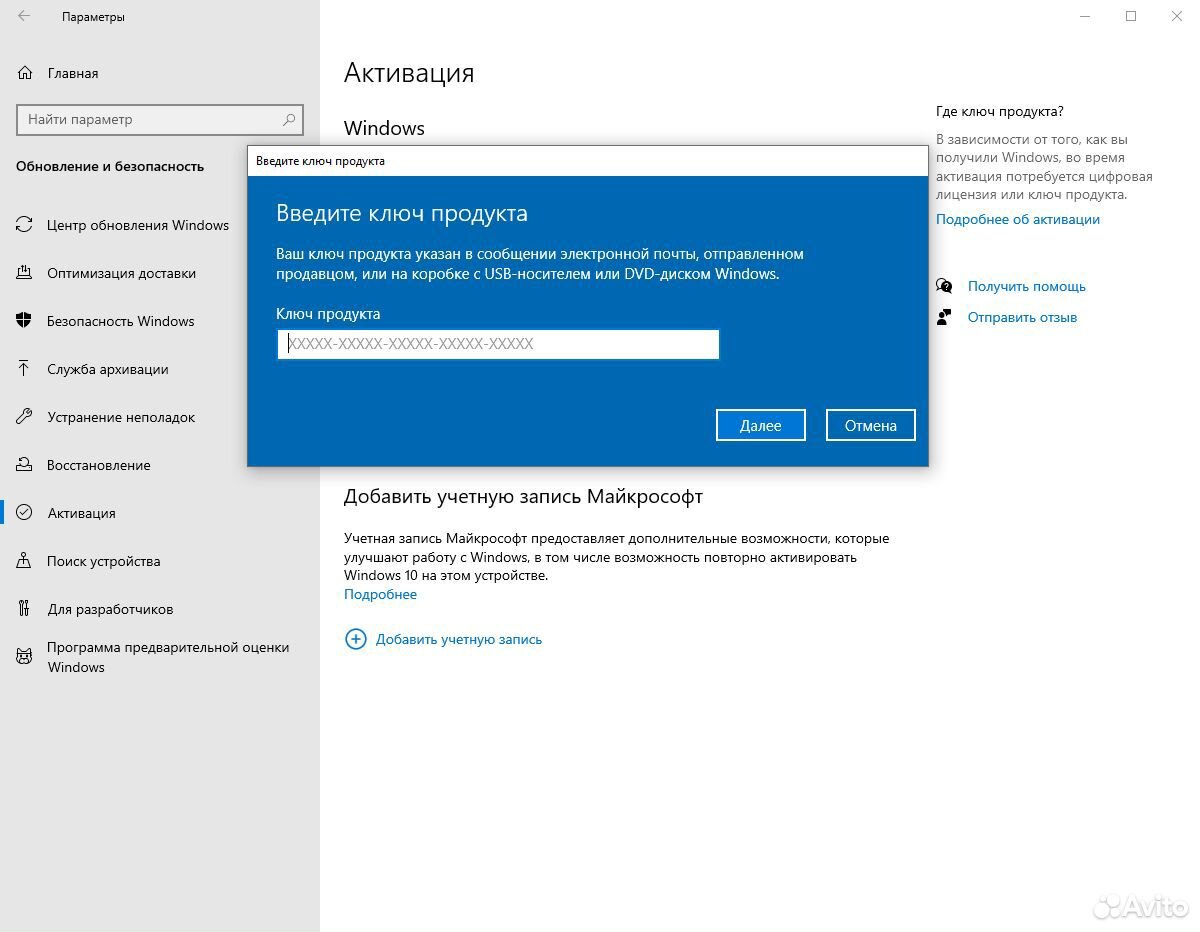Open Центр обновления Windows section
The image size is (1200, 932).
138,225
